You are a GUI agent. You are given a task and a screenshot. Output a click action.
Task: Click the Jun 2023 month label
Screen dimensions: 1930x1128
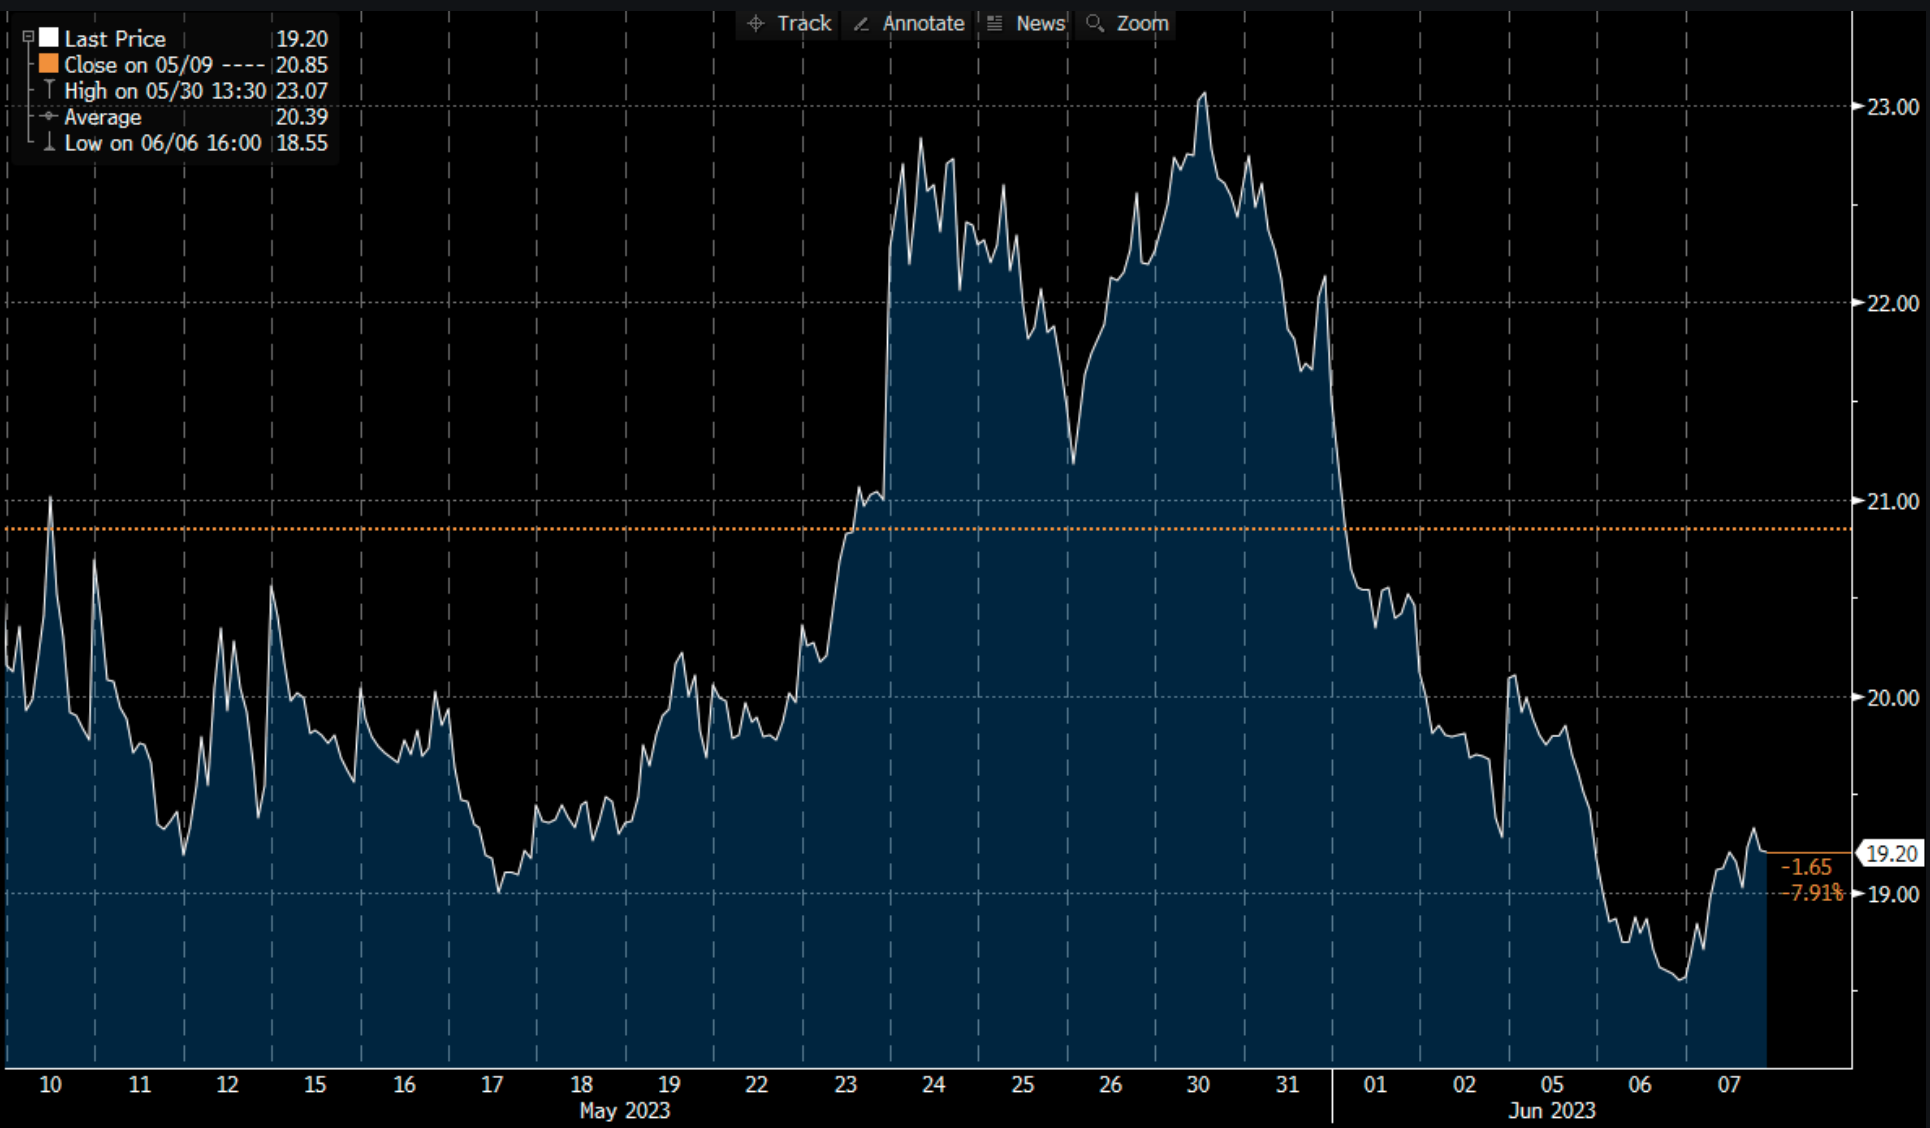1551,1110
